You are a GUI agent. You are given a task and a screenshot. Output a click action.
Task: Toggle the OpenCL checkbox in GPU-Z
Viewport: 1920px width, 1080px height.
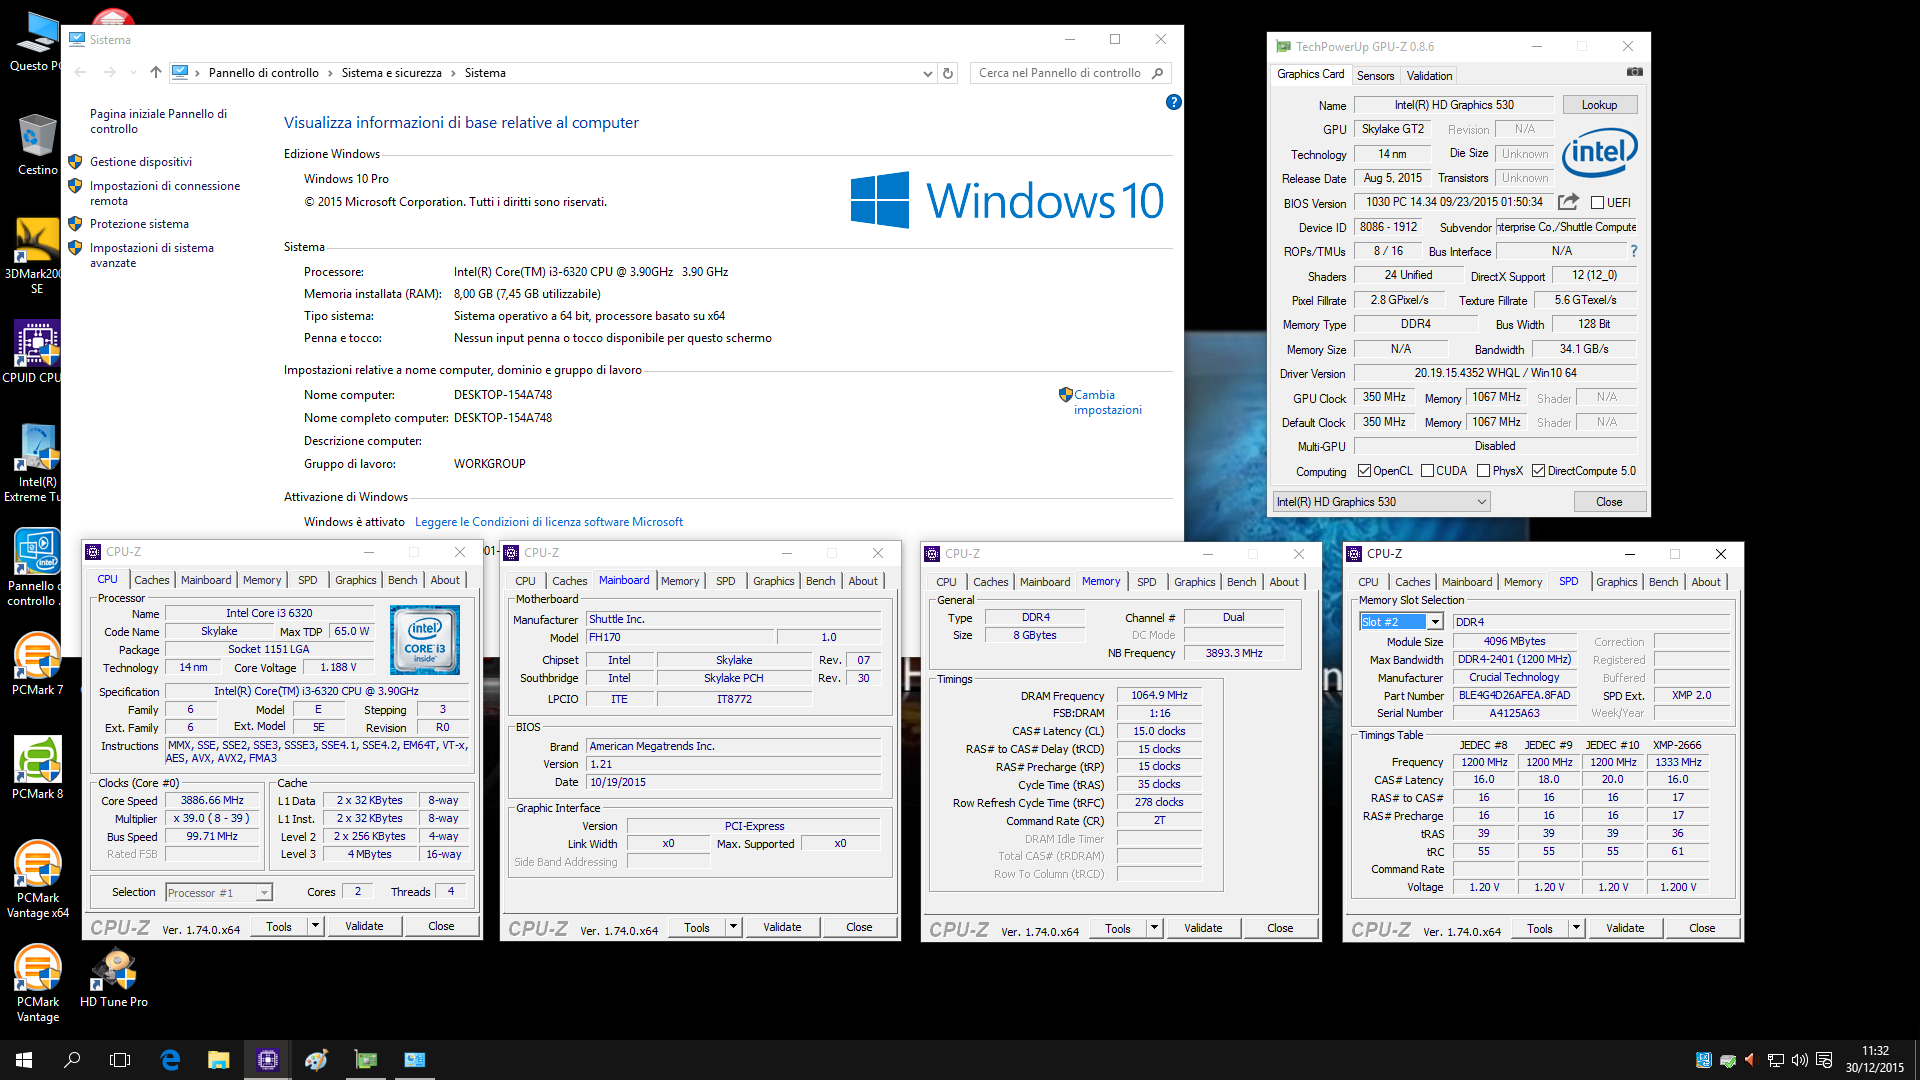tap(1364, 471)
